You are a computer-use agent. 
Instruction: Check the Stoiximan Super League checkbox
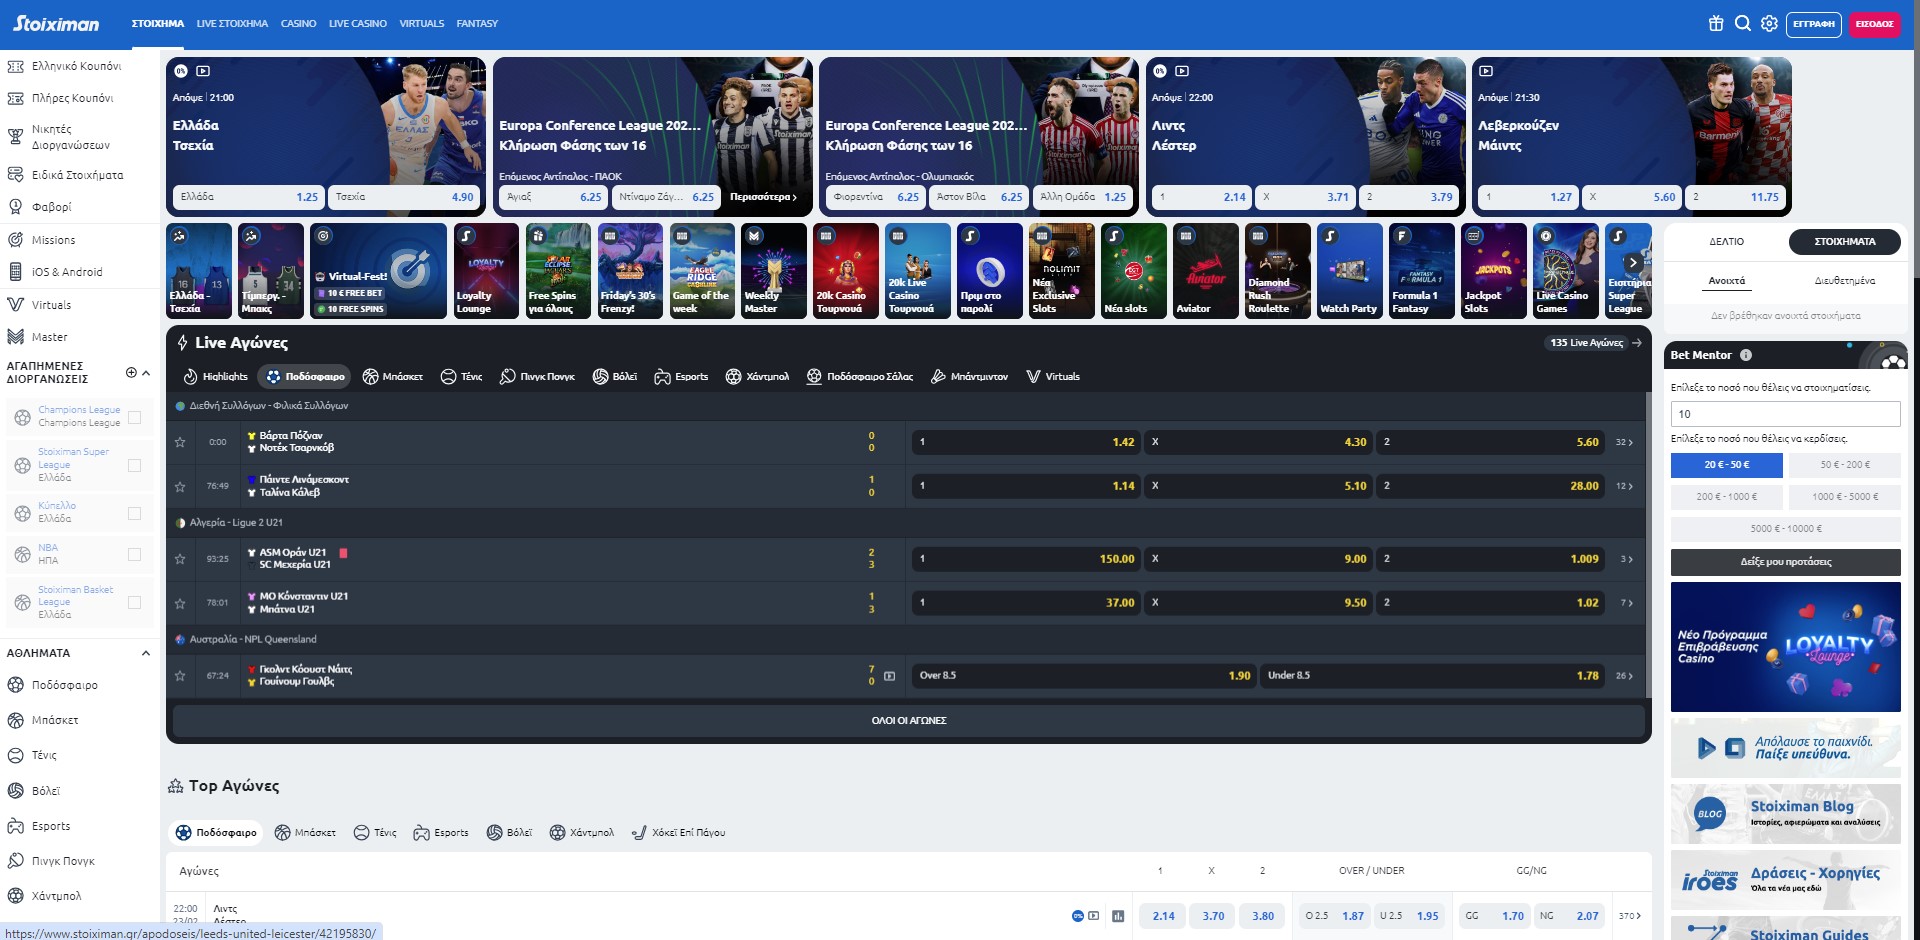135,465
